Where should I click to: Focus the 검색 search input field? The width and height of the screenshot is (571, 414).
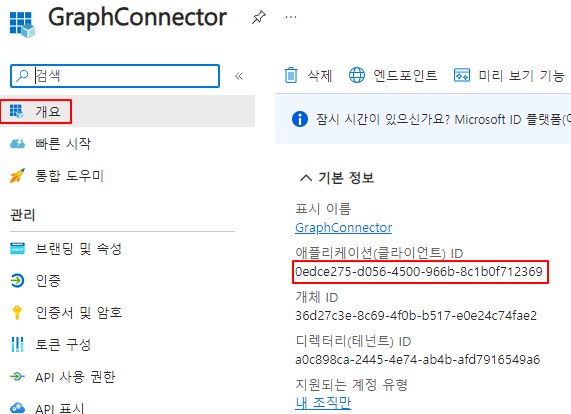(115, 76)
